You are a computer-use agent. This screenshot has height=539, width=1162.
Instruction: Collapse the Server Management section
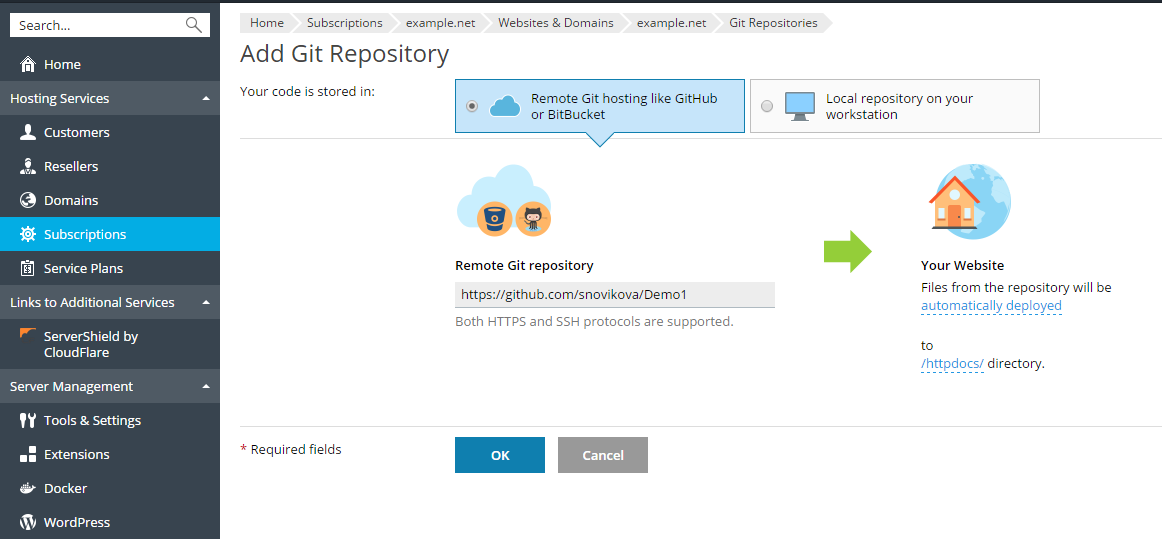click(x=205, y=387)
